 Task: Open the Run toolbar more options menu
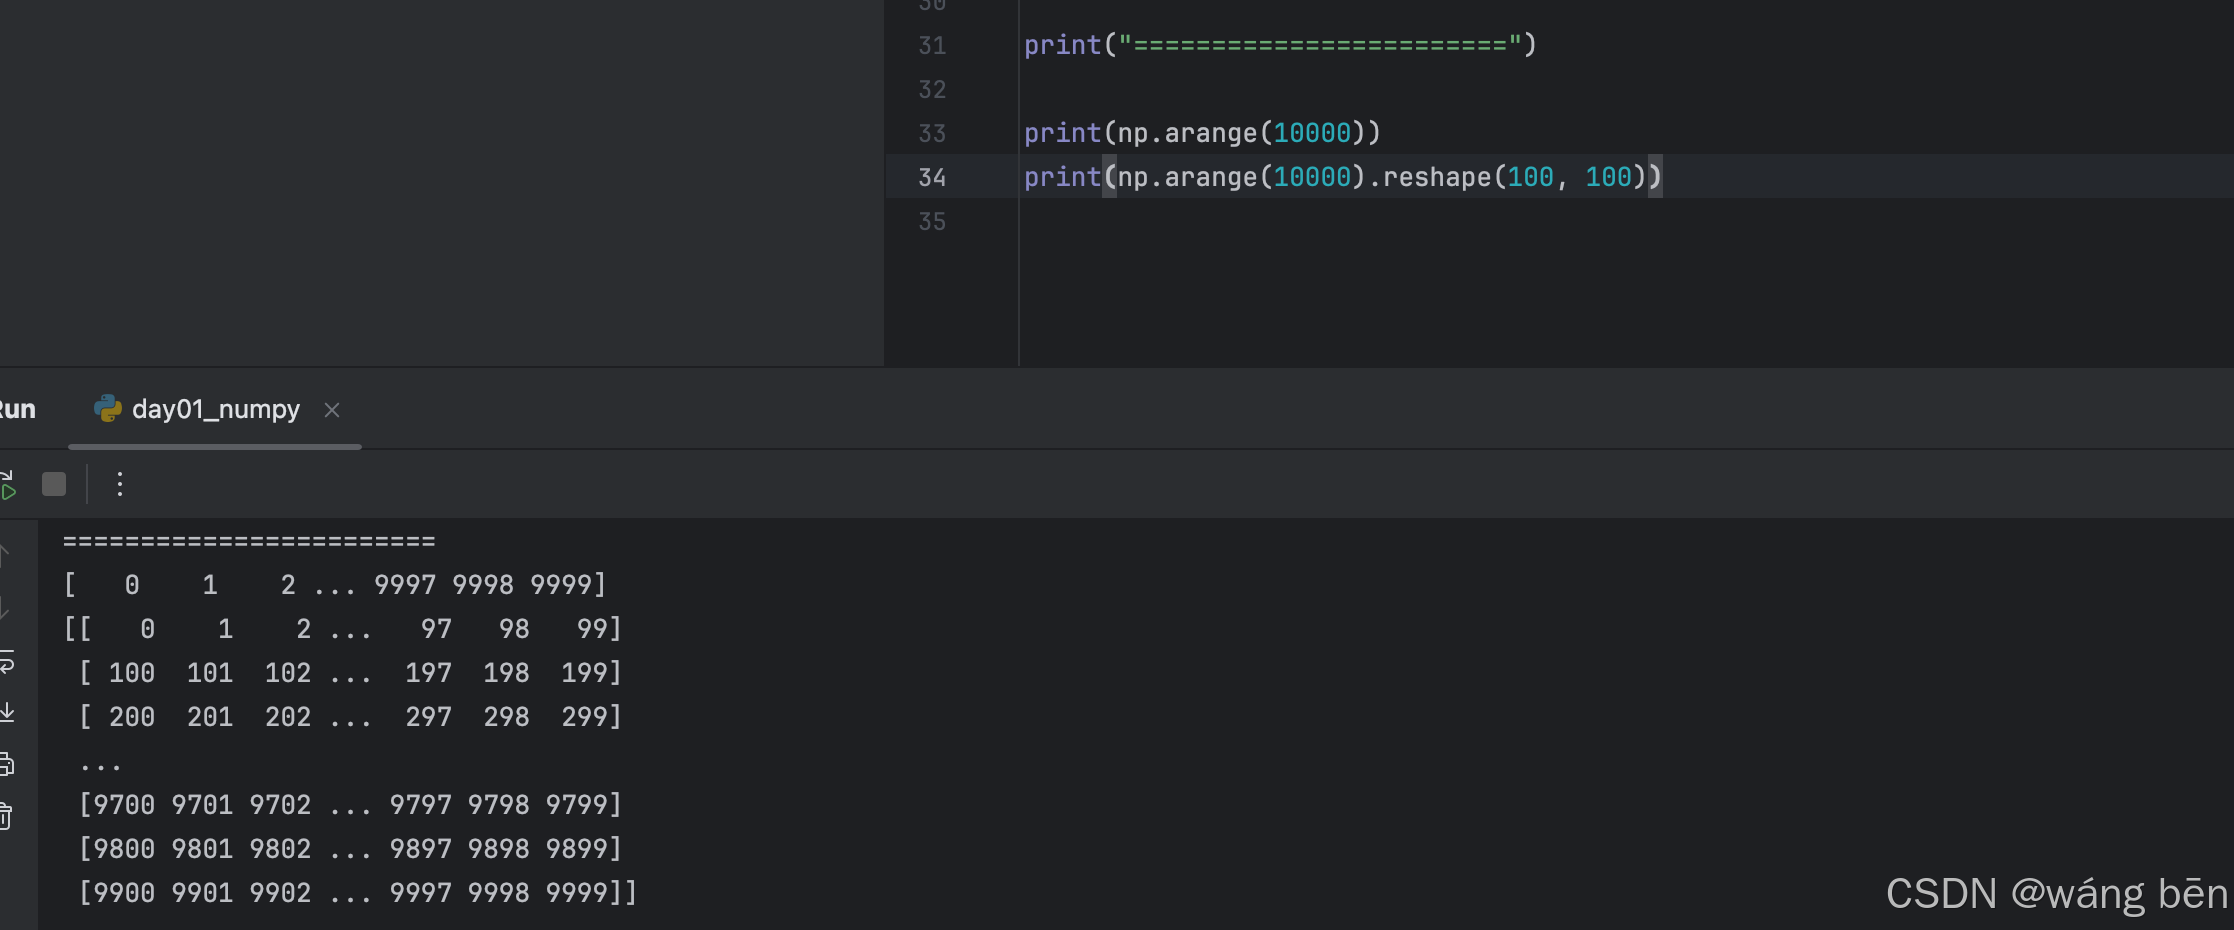(120, 485)
